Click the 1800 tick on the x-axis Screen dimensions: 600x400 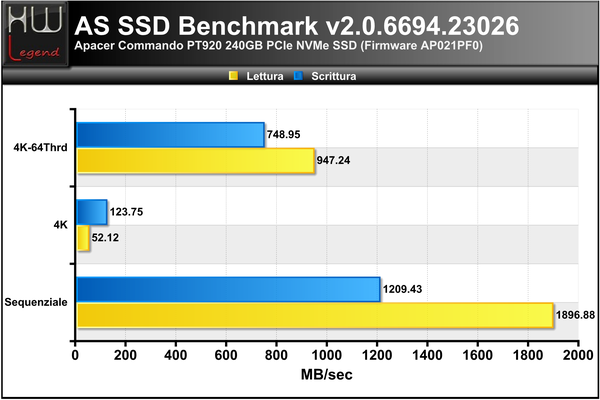click(528, 355)
